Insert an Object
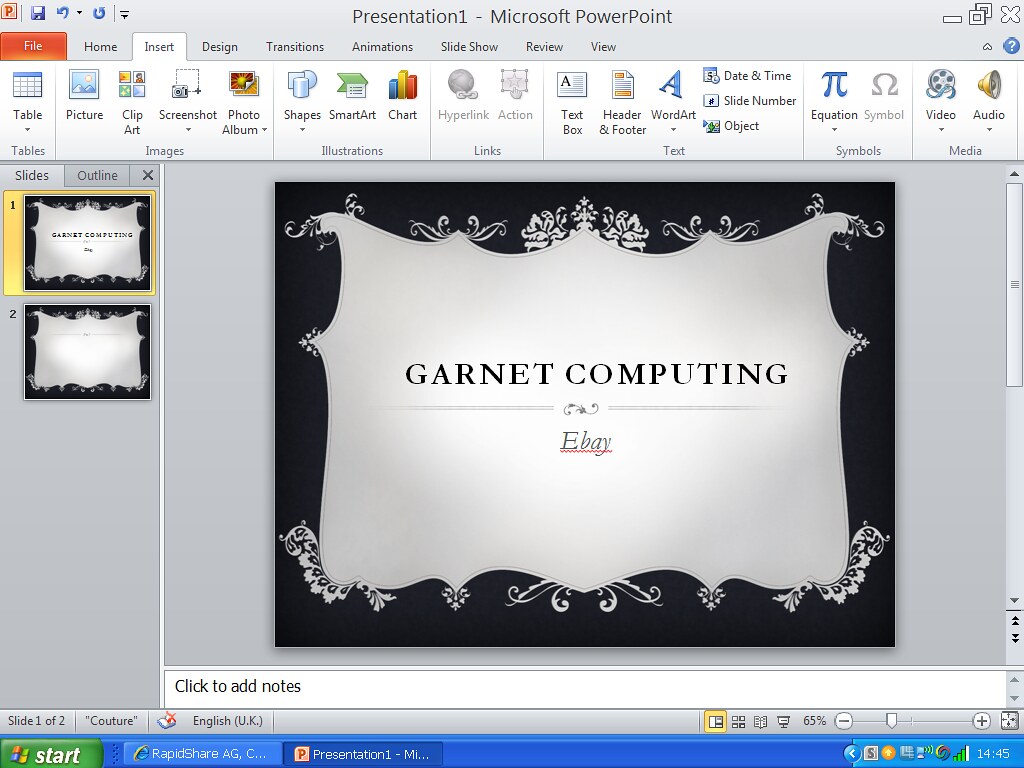1024x768 pixels. pyautogui.click(x=731, y=125)
